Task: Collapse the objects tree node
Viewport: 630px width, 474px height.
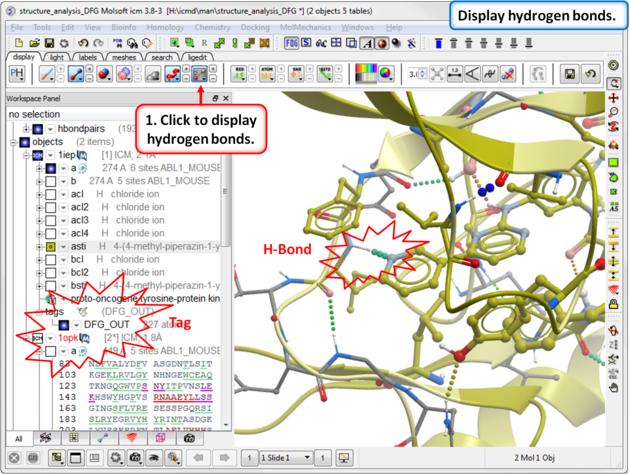Action: pos(14,142)
